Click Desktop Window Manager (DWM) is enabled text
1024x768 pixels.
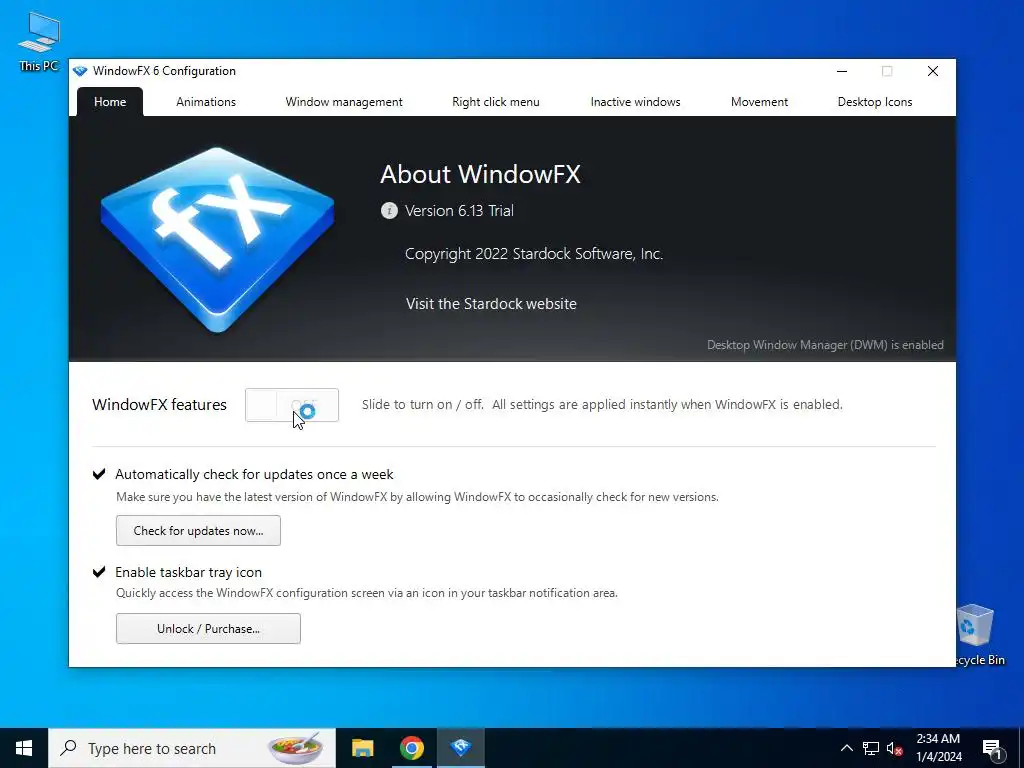click(825, 345)
